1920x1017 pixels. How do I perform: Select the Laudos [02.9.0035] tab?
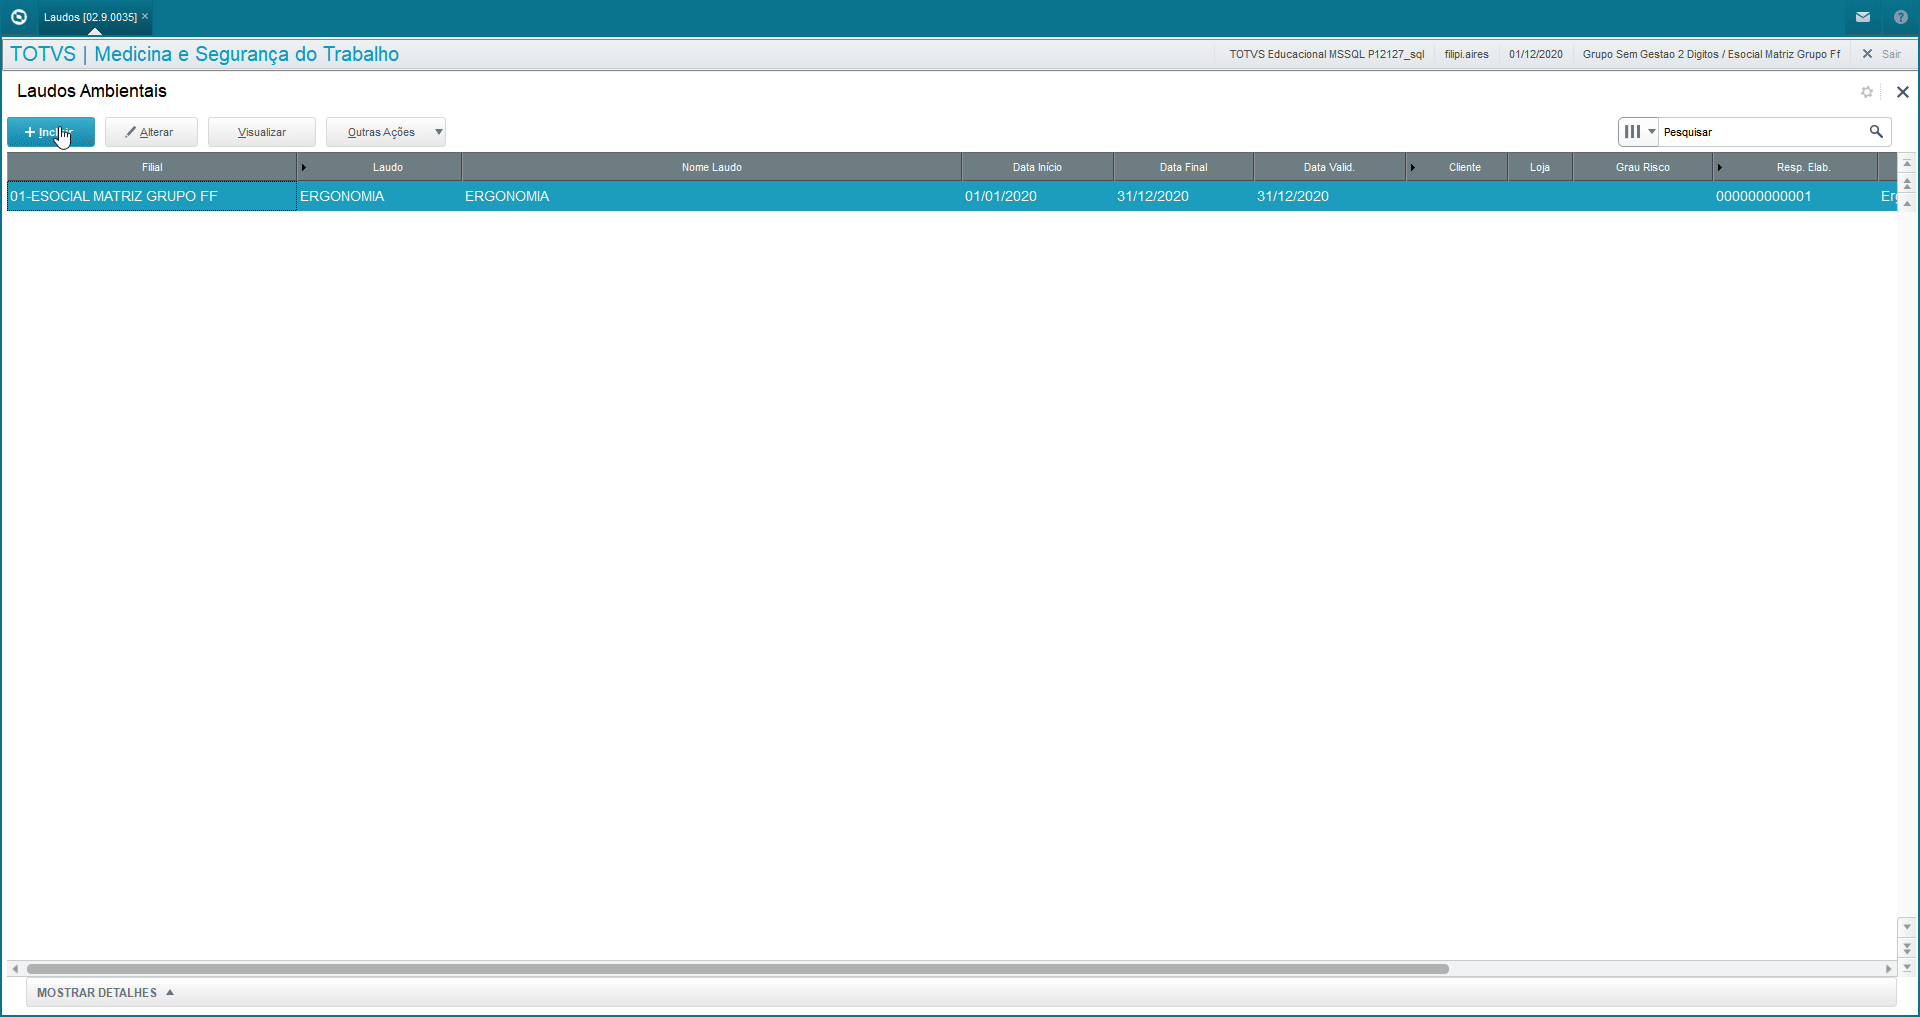90,17
